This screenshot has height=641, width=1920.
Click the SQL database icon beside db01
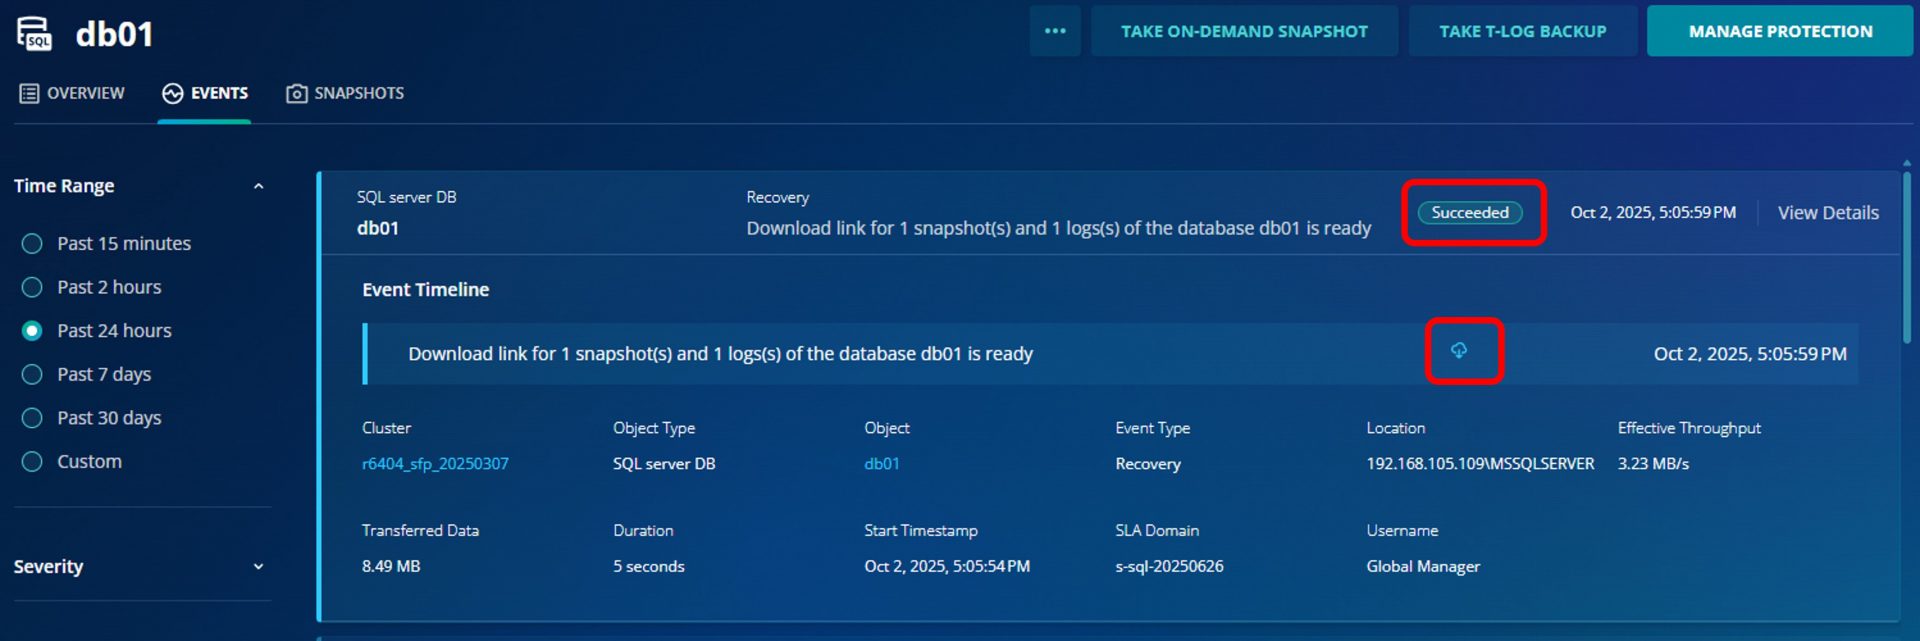(34, 33)
